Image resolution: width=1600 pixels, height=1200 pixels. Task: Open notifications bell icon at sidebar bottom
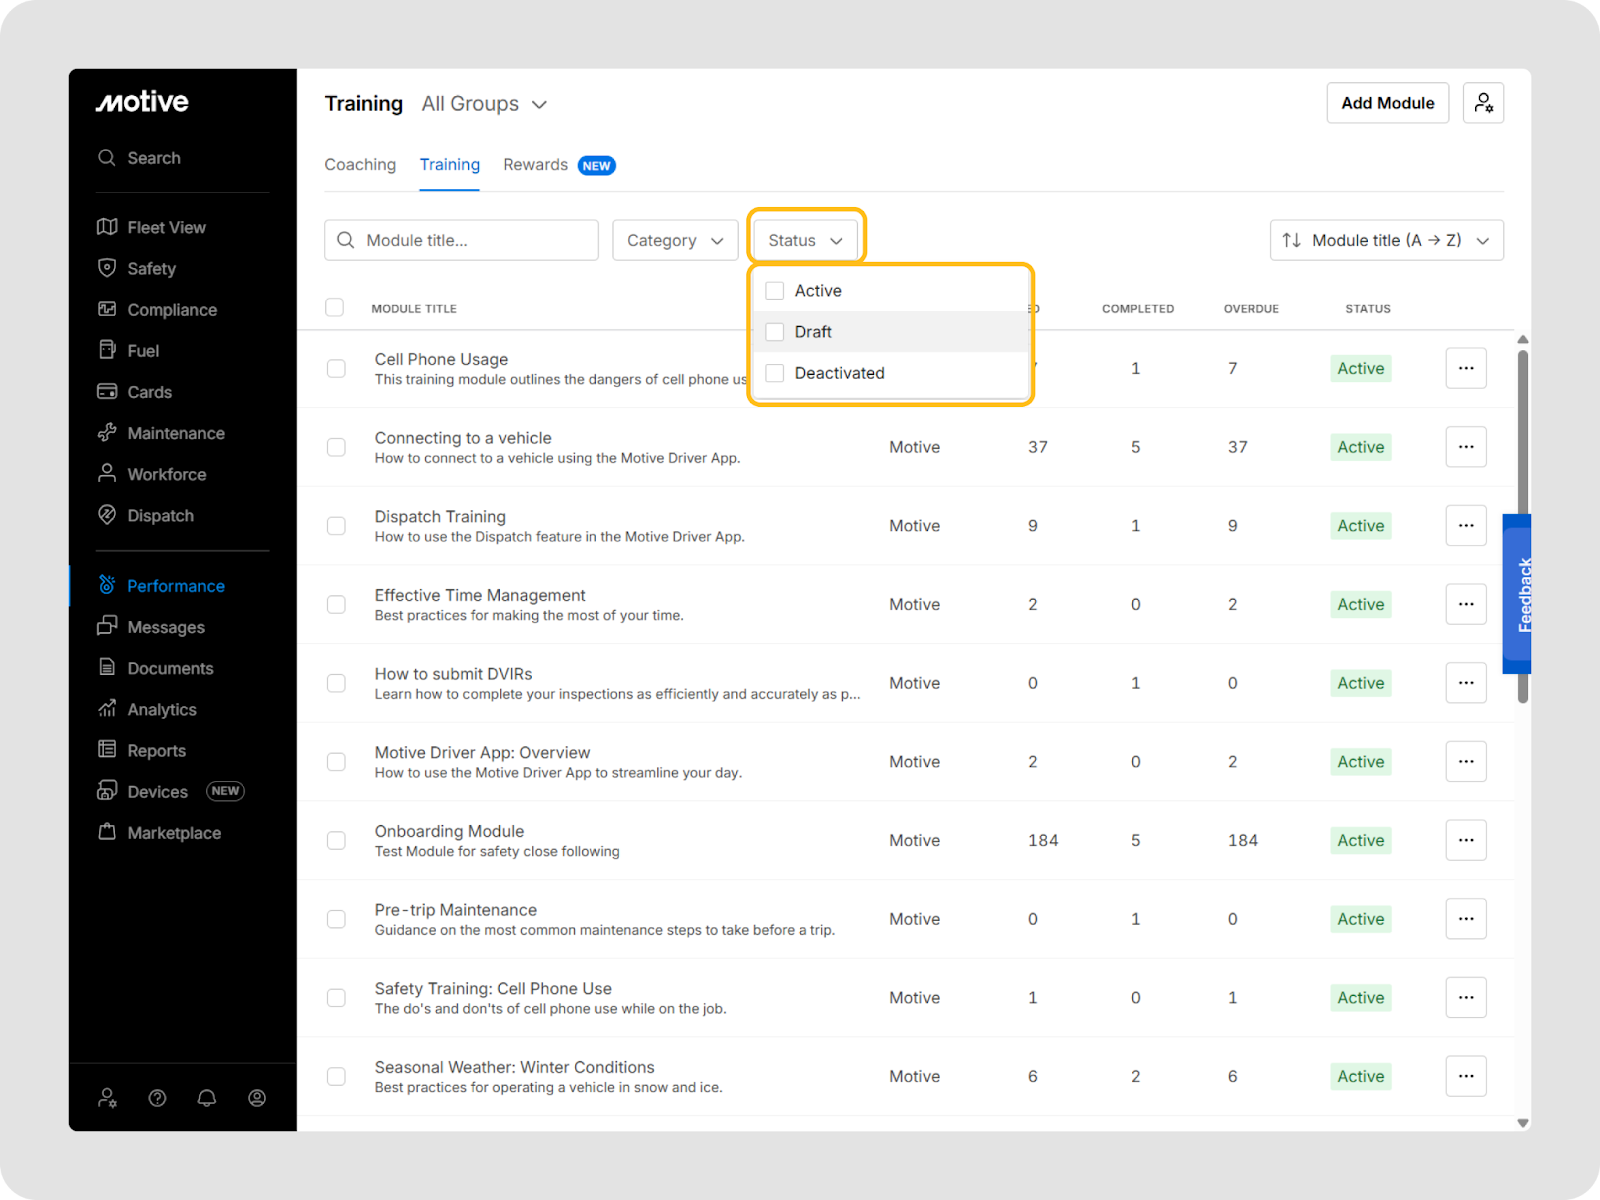tap(207, 1098)
